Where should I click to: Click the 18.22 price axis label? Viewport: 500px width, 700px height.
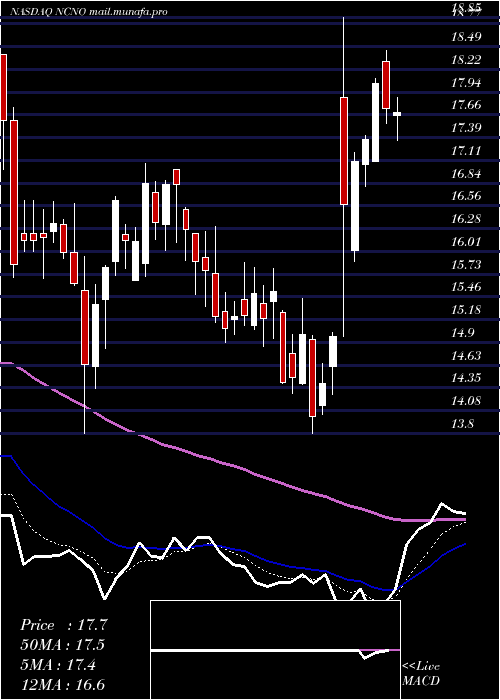pos(466,60)
